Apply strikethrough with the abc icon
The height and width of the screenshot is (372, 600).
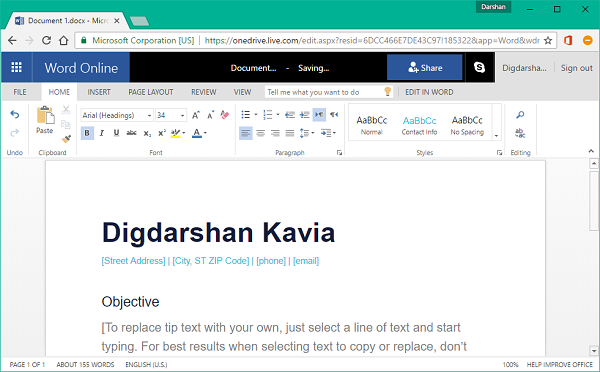tap(131, 133)
